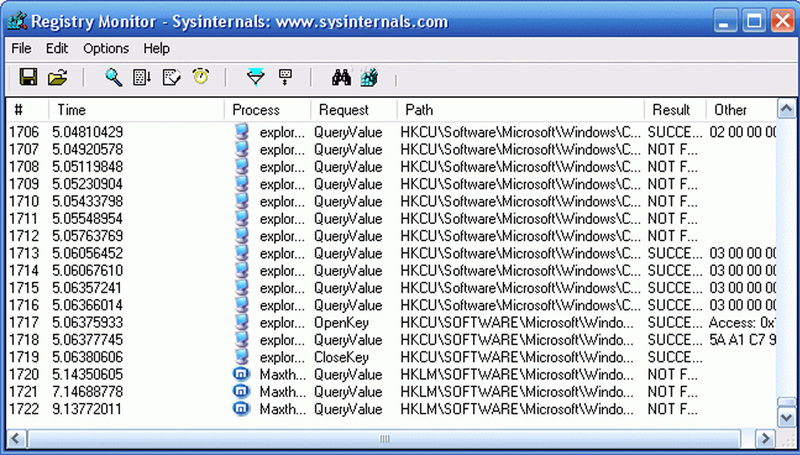The image size is (800, 455).
Task: Sort by the # column header
Action: click(27, 110)
